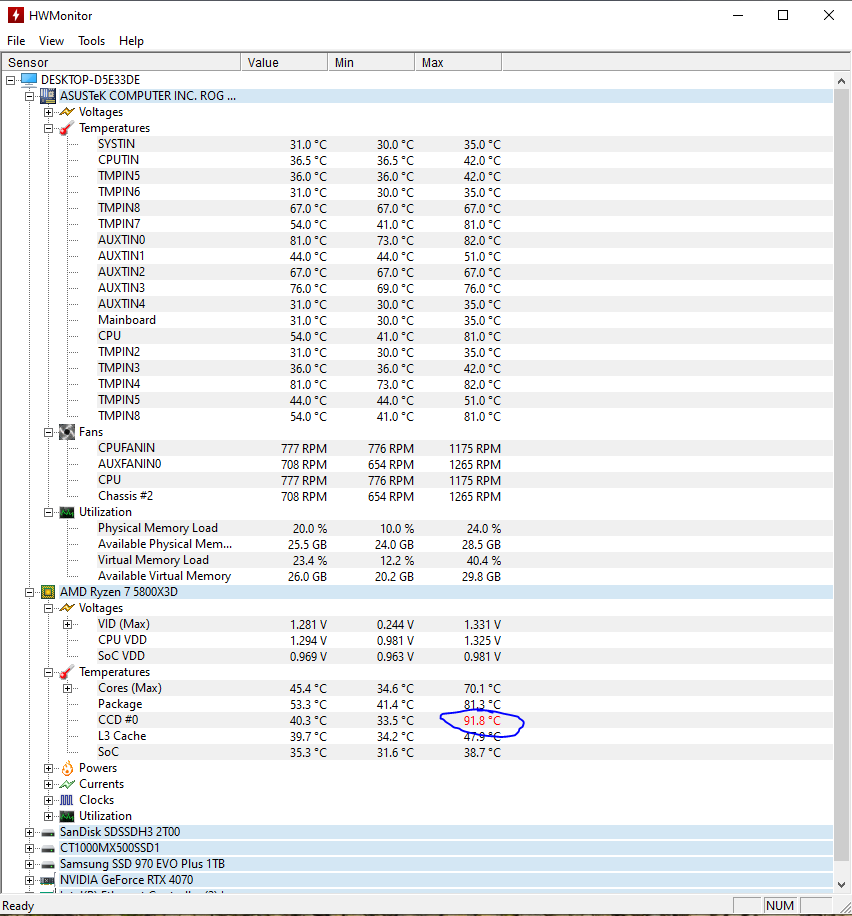This screenshot has height=916, width=852.
Task: Click the ASUSTeK motherboard icon
Action: pos(47,96)
